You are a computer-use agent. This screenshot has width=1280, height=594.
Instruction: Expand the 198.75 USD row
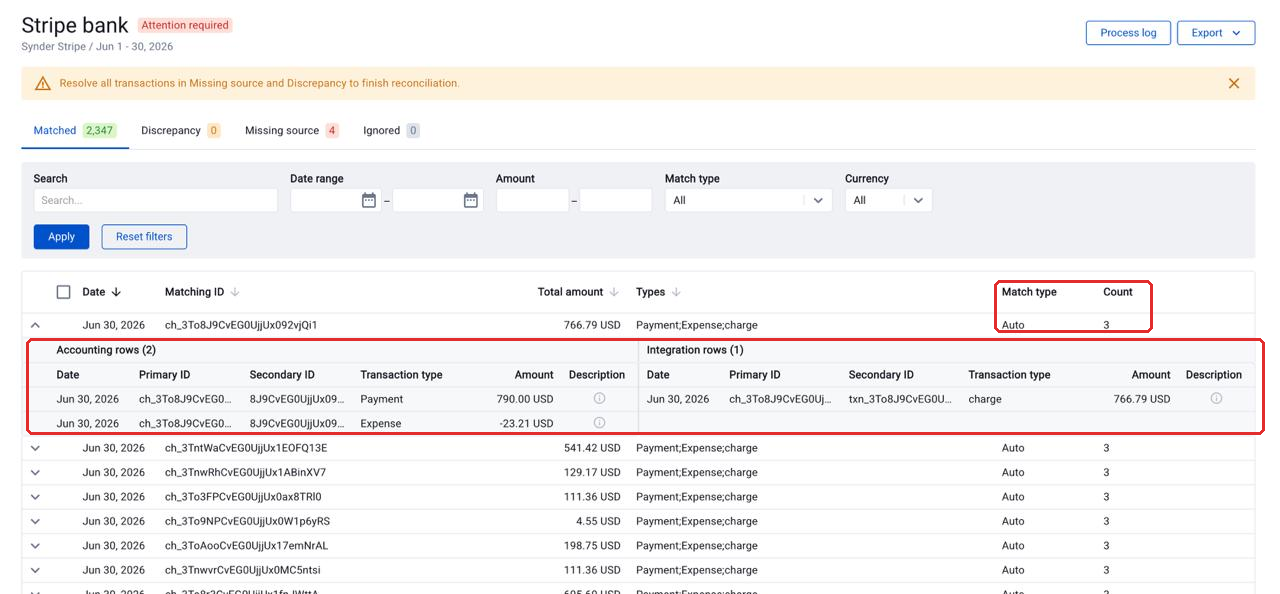pyautogui.click(x=35, y=546)
